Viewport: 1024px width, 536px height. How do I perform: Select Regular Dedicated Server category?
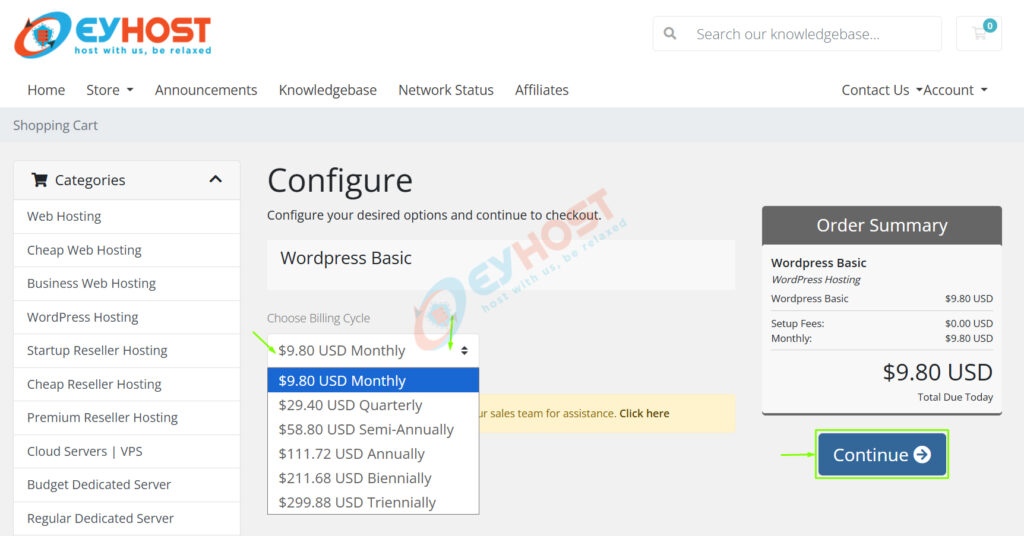[x=127, y=518]
